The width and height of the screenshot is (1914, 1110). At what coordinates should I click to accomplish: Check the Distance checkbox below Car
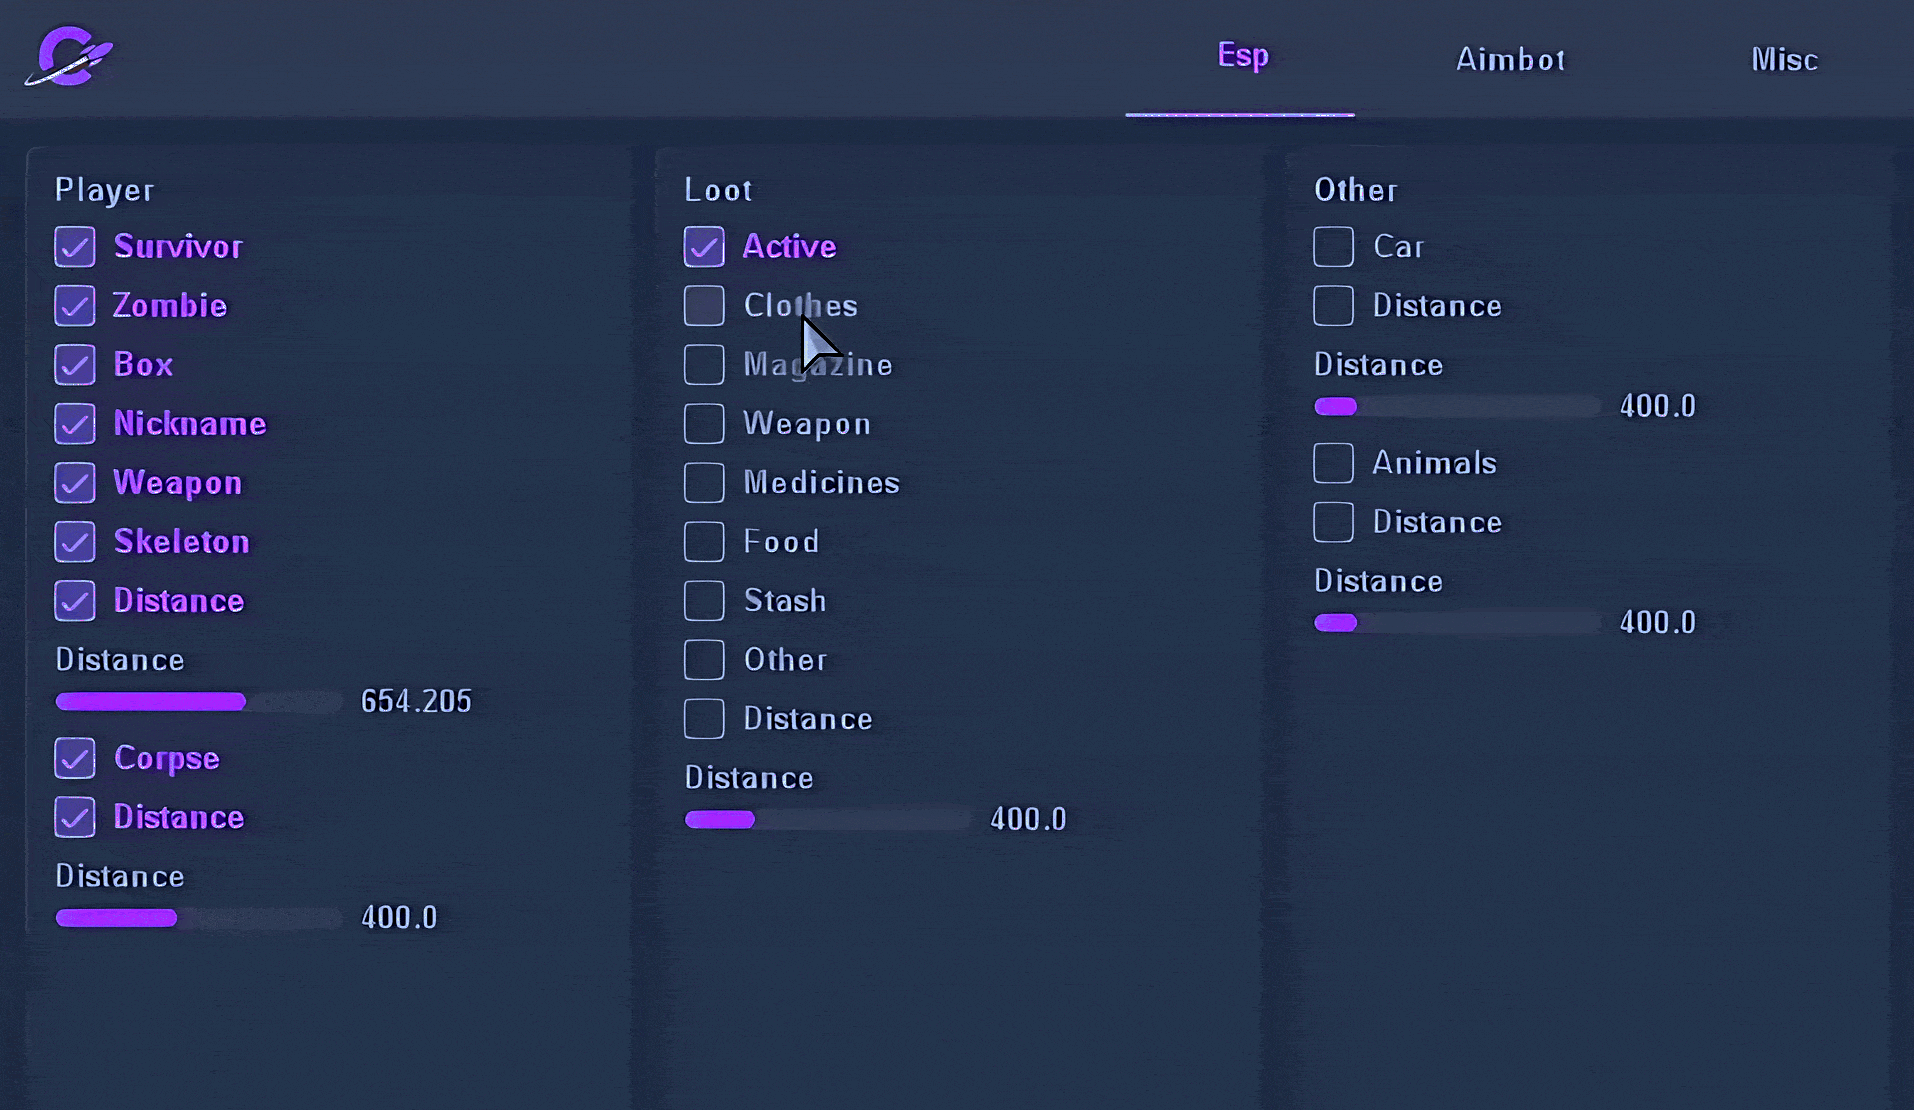click(x=1333, y=306)
